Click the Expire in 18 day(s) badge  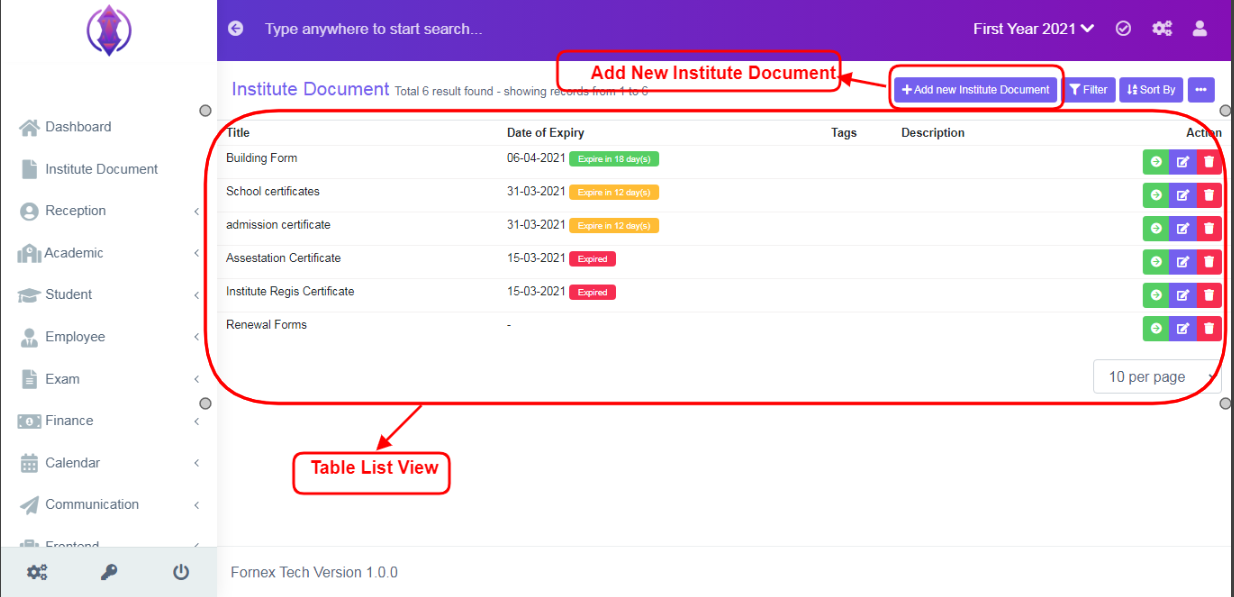[614, 159]
